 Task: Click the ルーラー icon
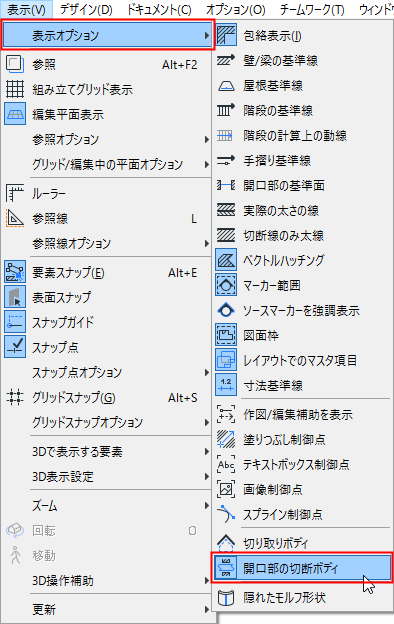pos(15,193)
